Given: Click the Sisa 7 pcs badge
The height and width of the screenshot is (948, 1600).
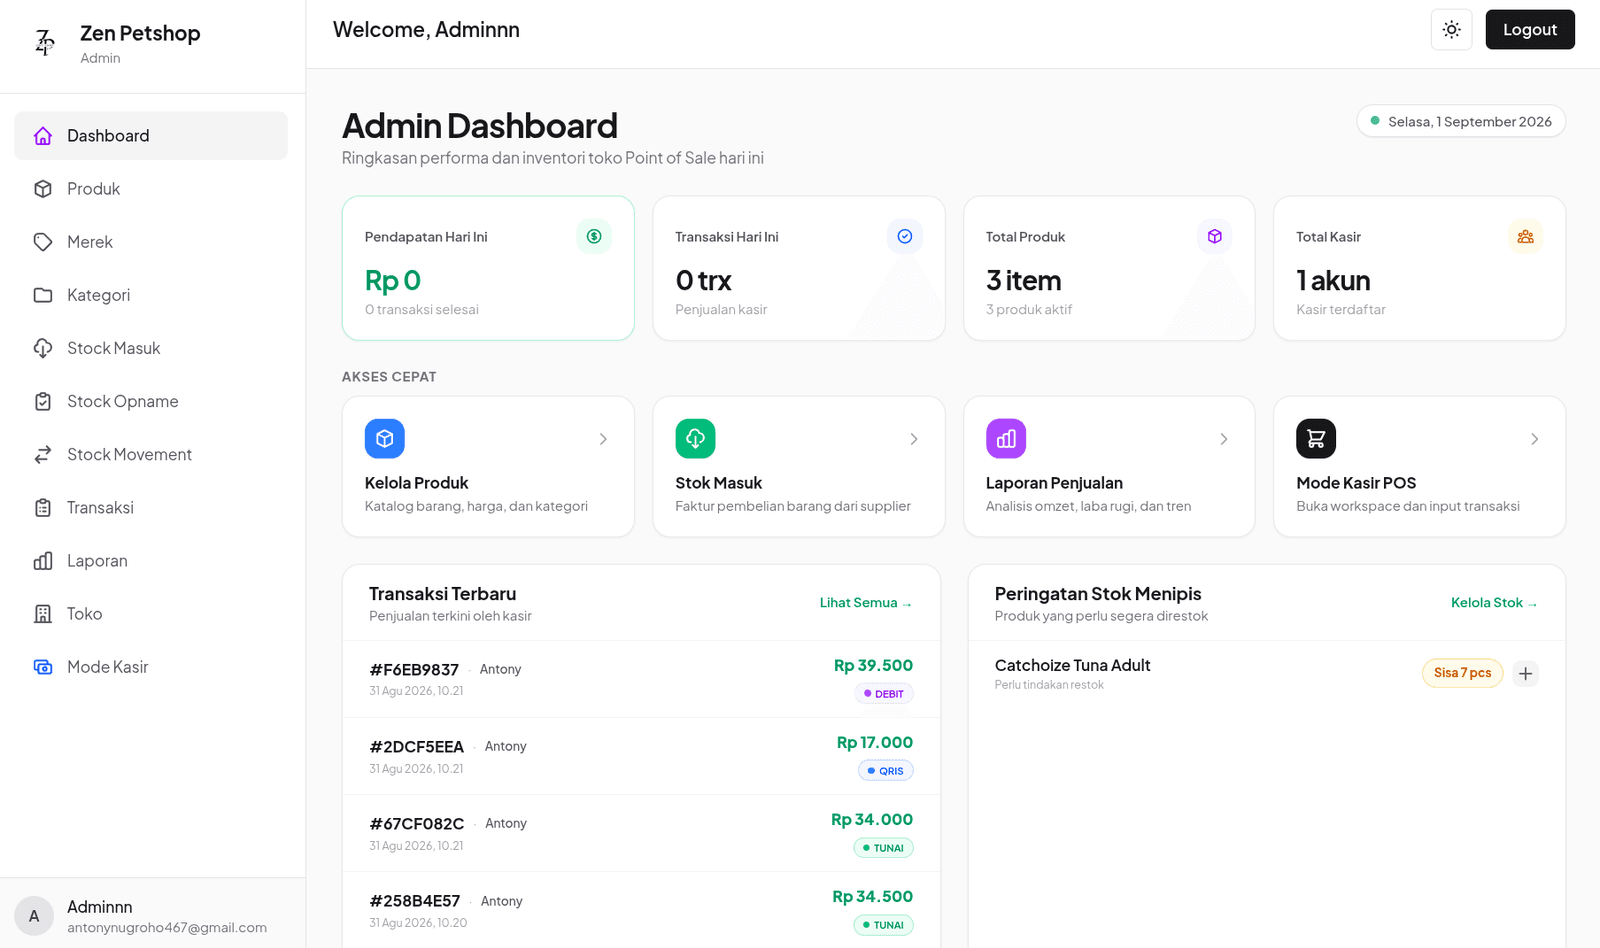Looking at the screenshot, I should coord(1462,673).
